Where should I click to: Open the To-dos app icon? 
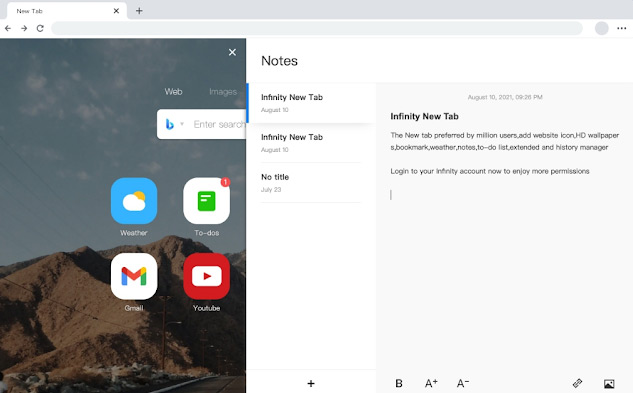[x=206, y=201]
